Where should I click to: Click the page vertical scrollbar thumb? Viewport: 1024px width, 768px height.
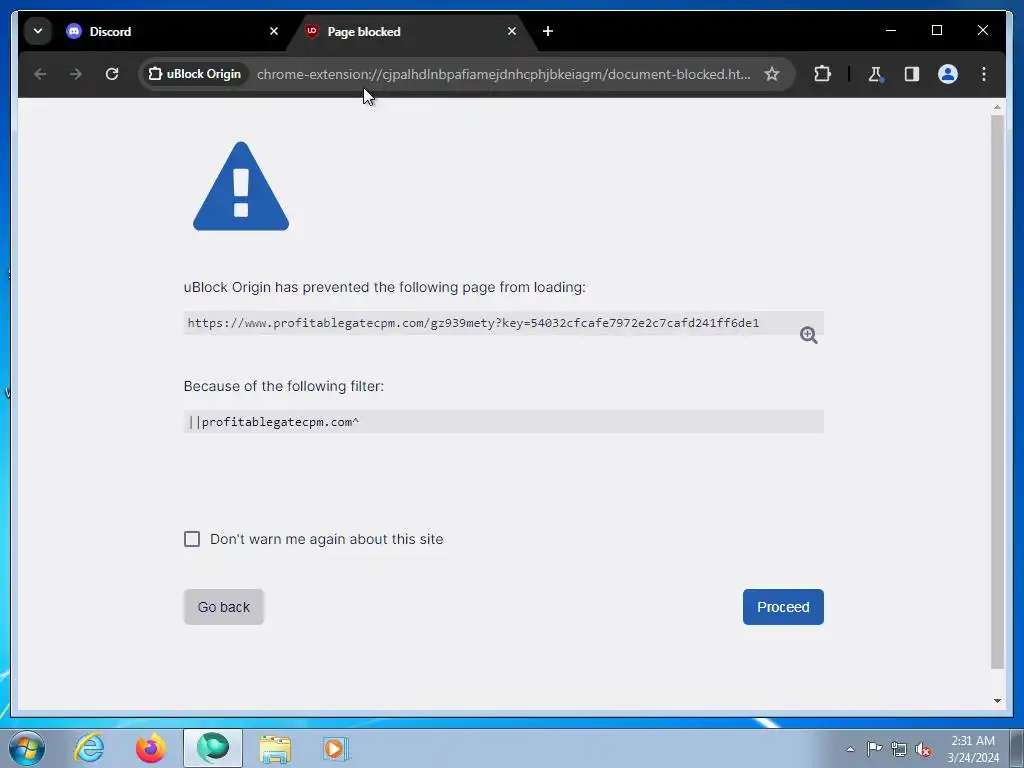pos(997,392)
